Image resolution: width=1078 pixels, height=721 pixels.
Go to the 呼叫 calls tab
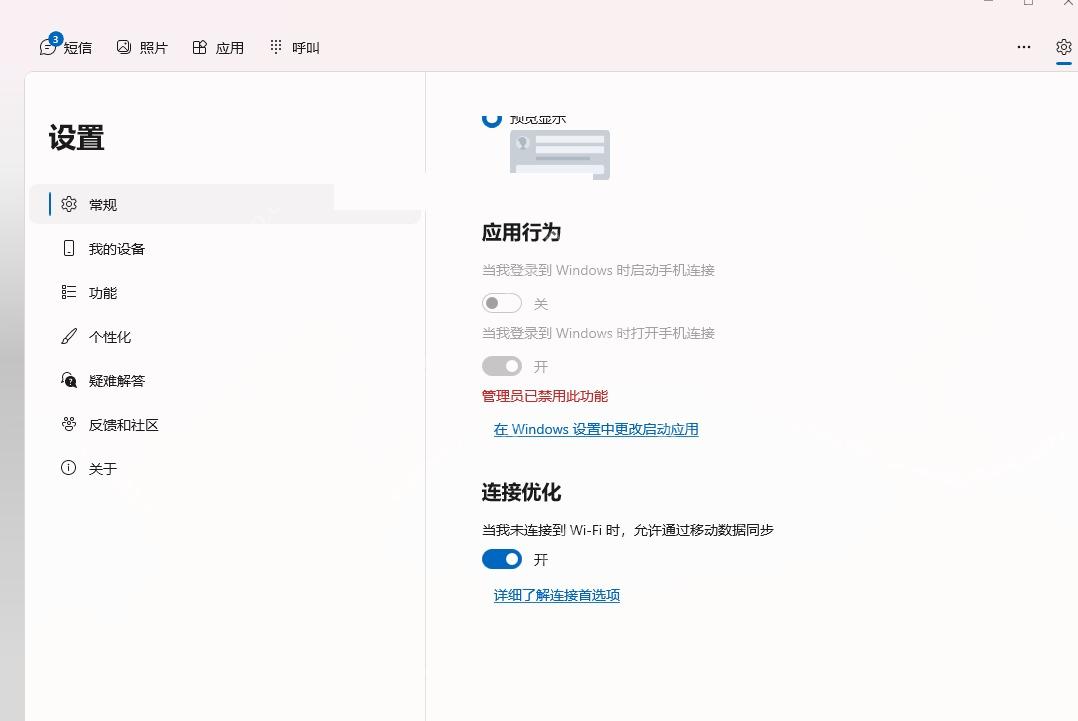[x=295, y=47]
